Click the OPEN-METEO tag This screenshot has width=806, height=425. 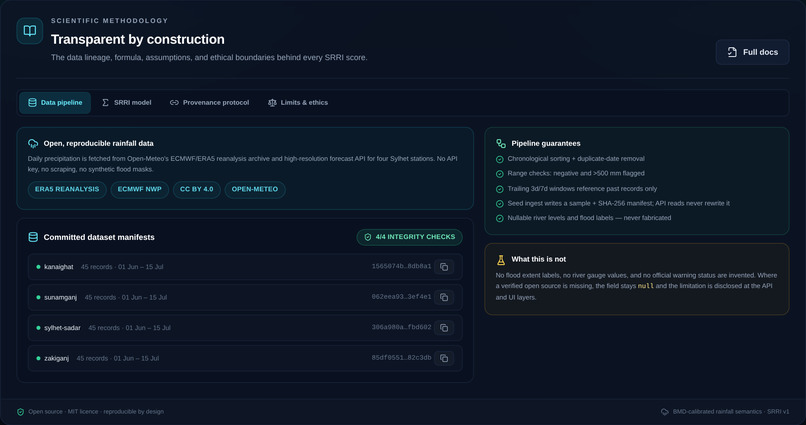click(254, 189)
